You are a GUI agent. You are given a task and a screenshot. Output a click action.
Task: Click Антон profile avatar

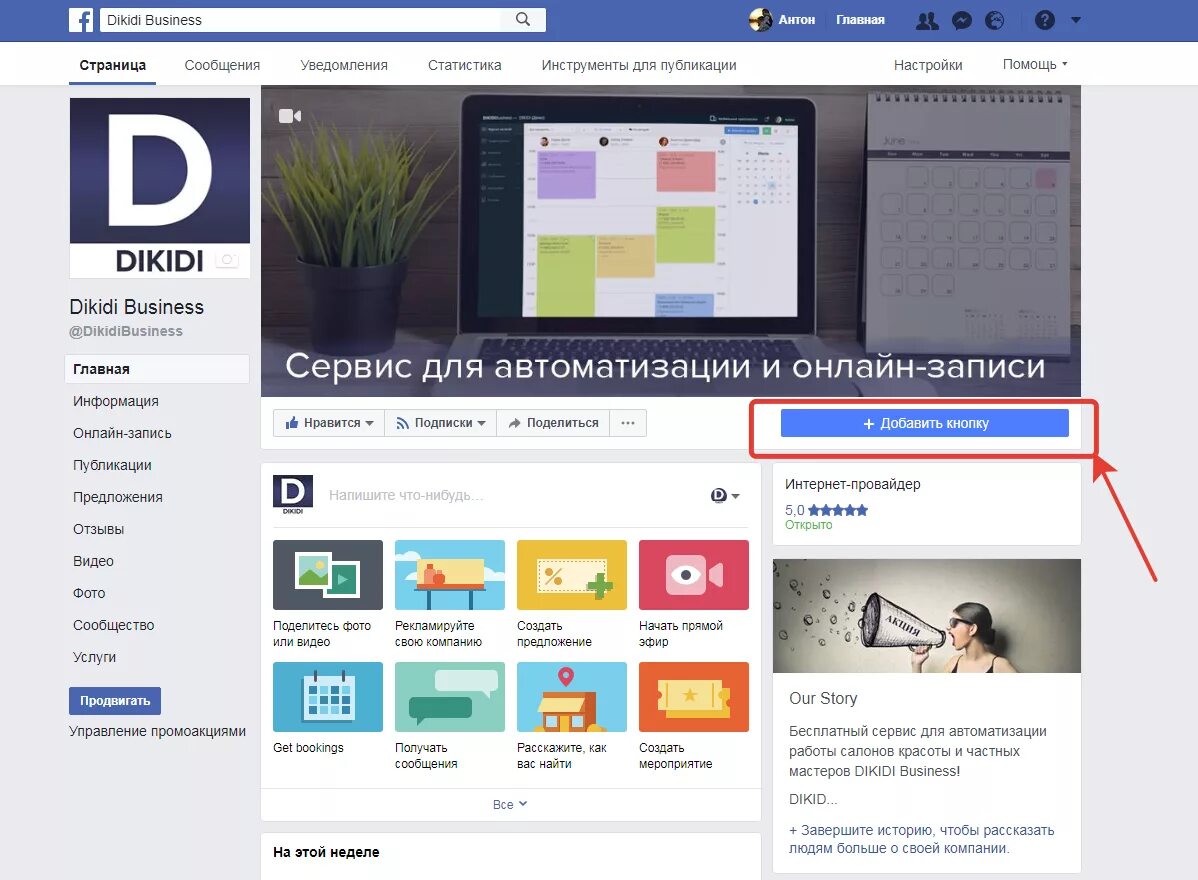(x=760, y=20)
